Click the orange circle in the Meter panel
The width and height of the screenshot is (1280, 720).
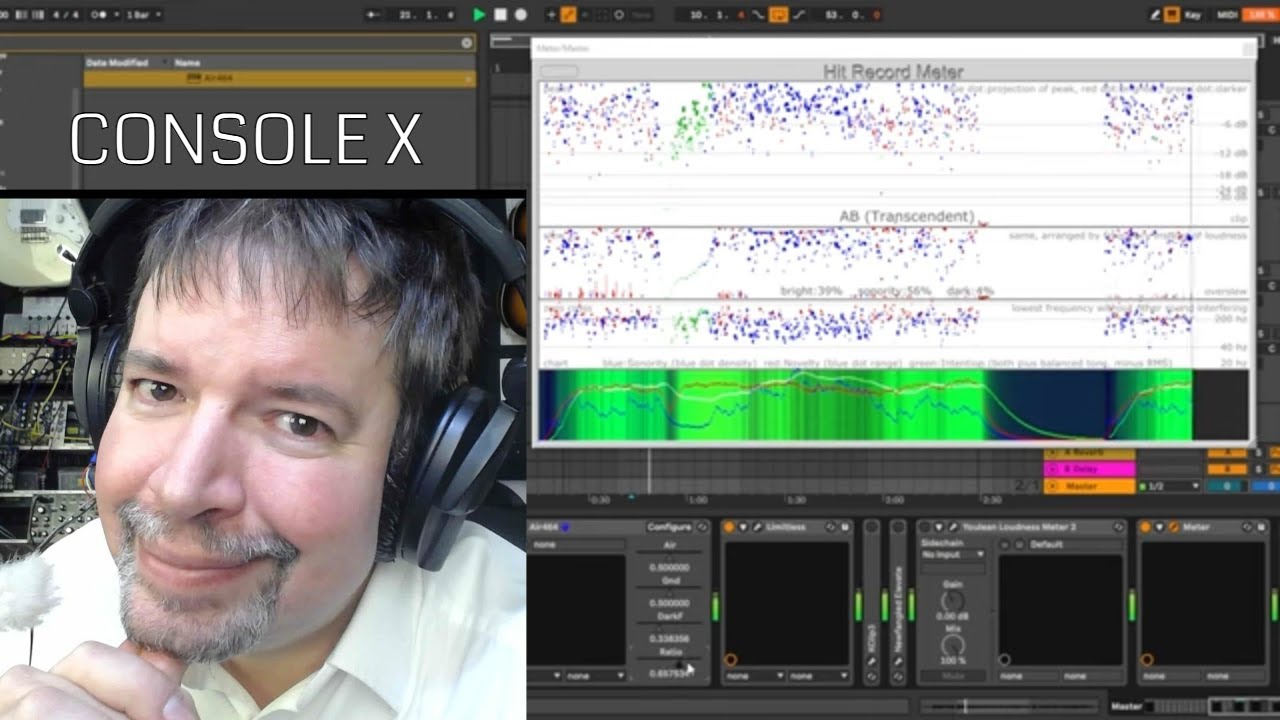point(1147,660)
